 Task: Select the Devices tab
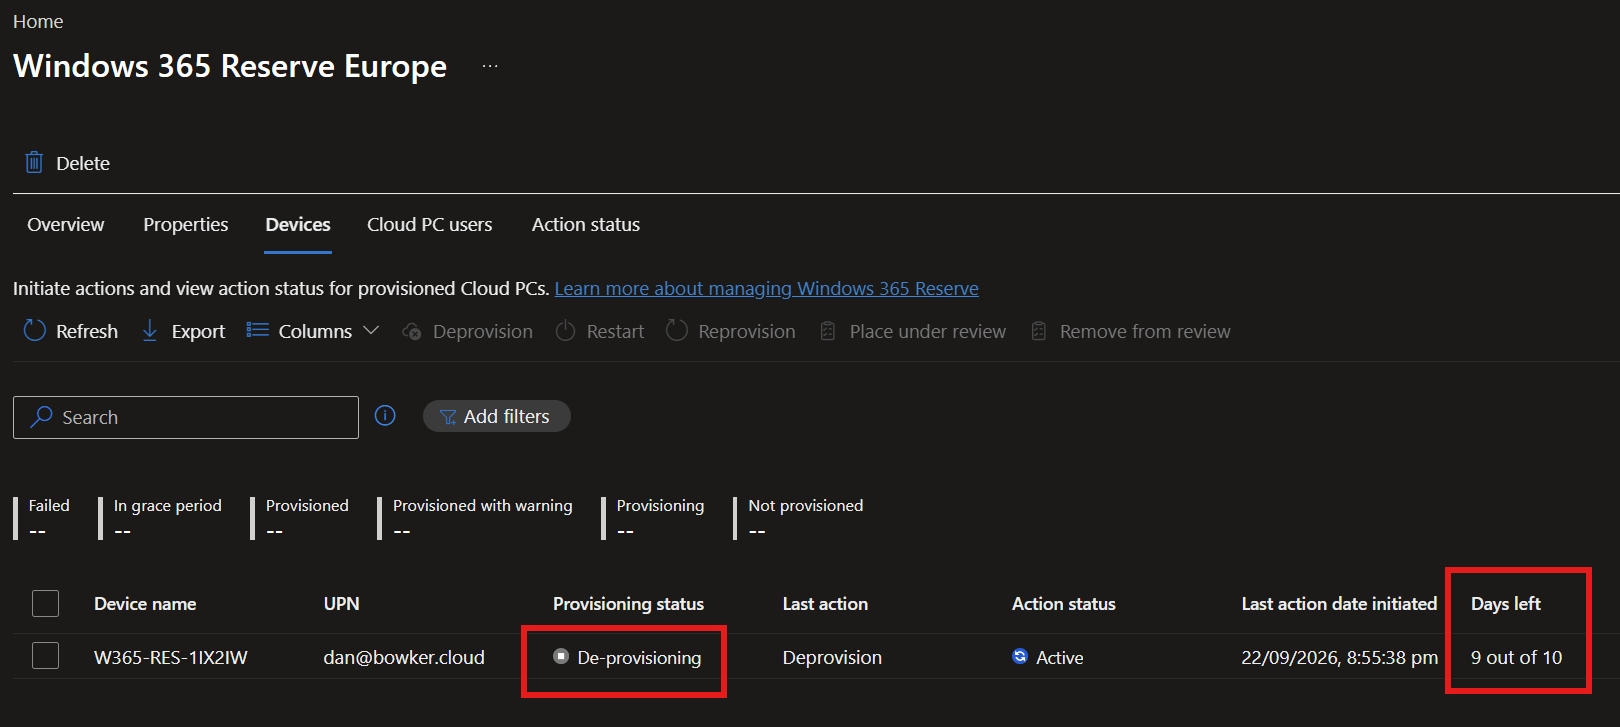pyautogui.click(x=298, y=225)
